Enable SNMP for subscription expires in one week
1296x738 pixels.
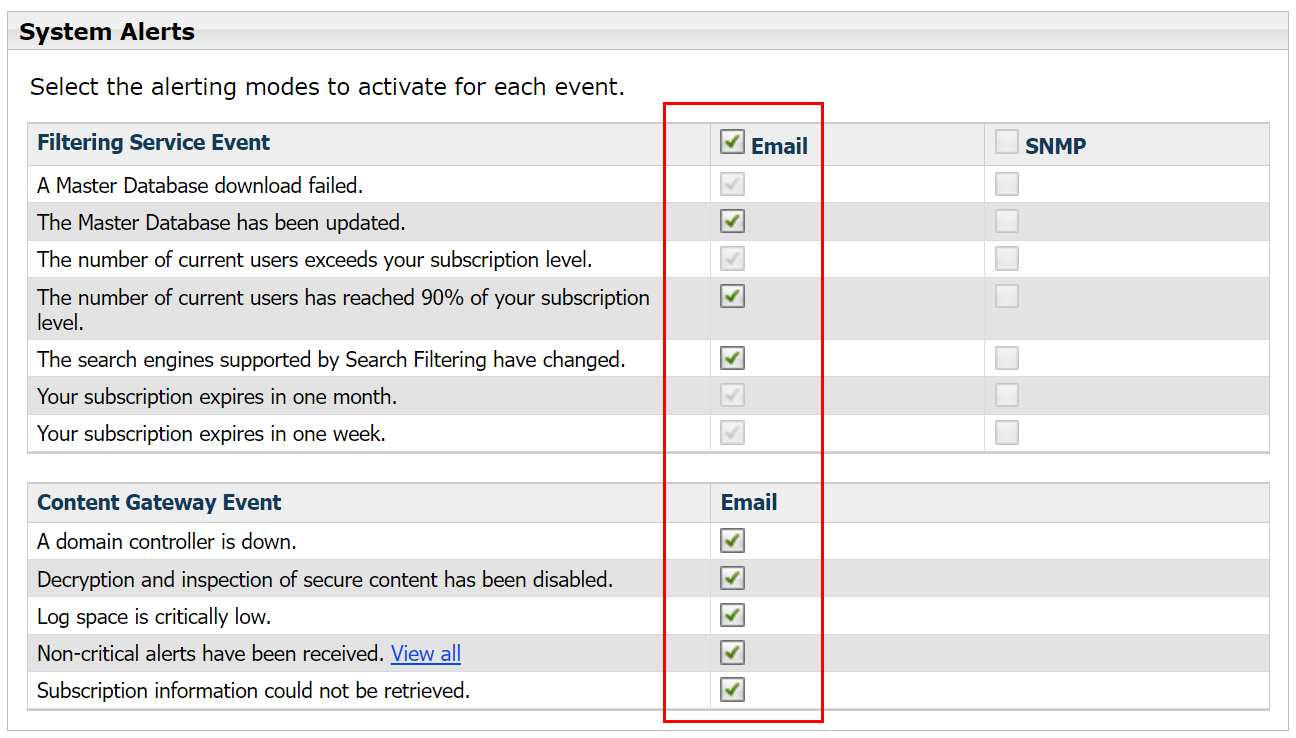[1007, 432]
